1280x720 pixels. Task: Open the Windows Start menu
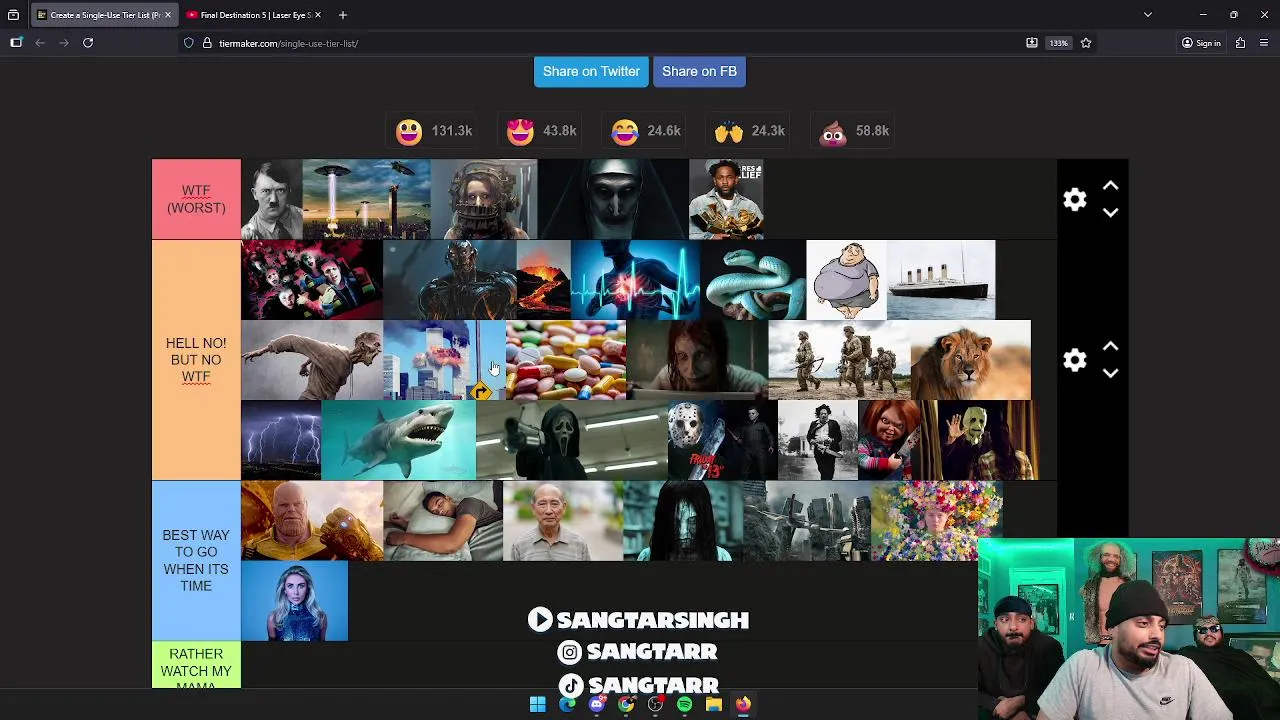tap(538, 704)
